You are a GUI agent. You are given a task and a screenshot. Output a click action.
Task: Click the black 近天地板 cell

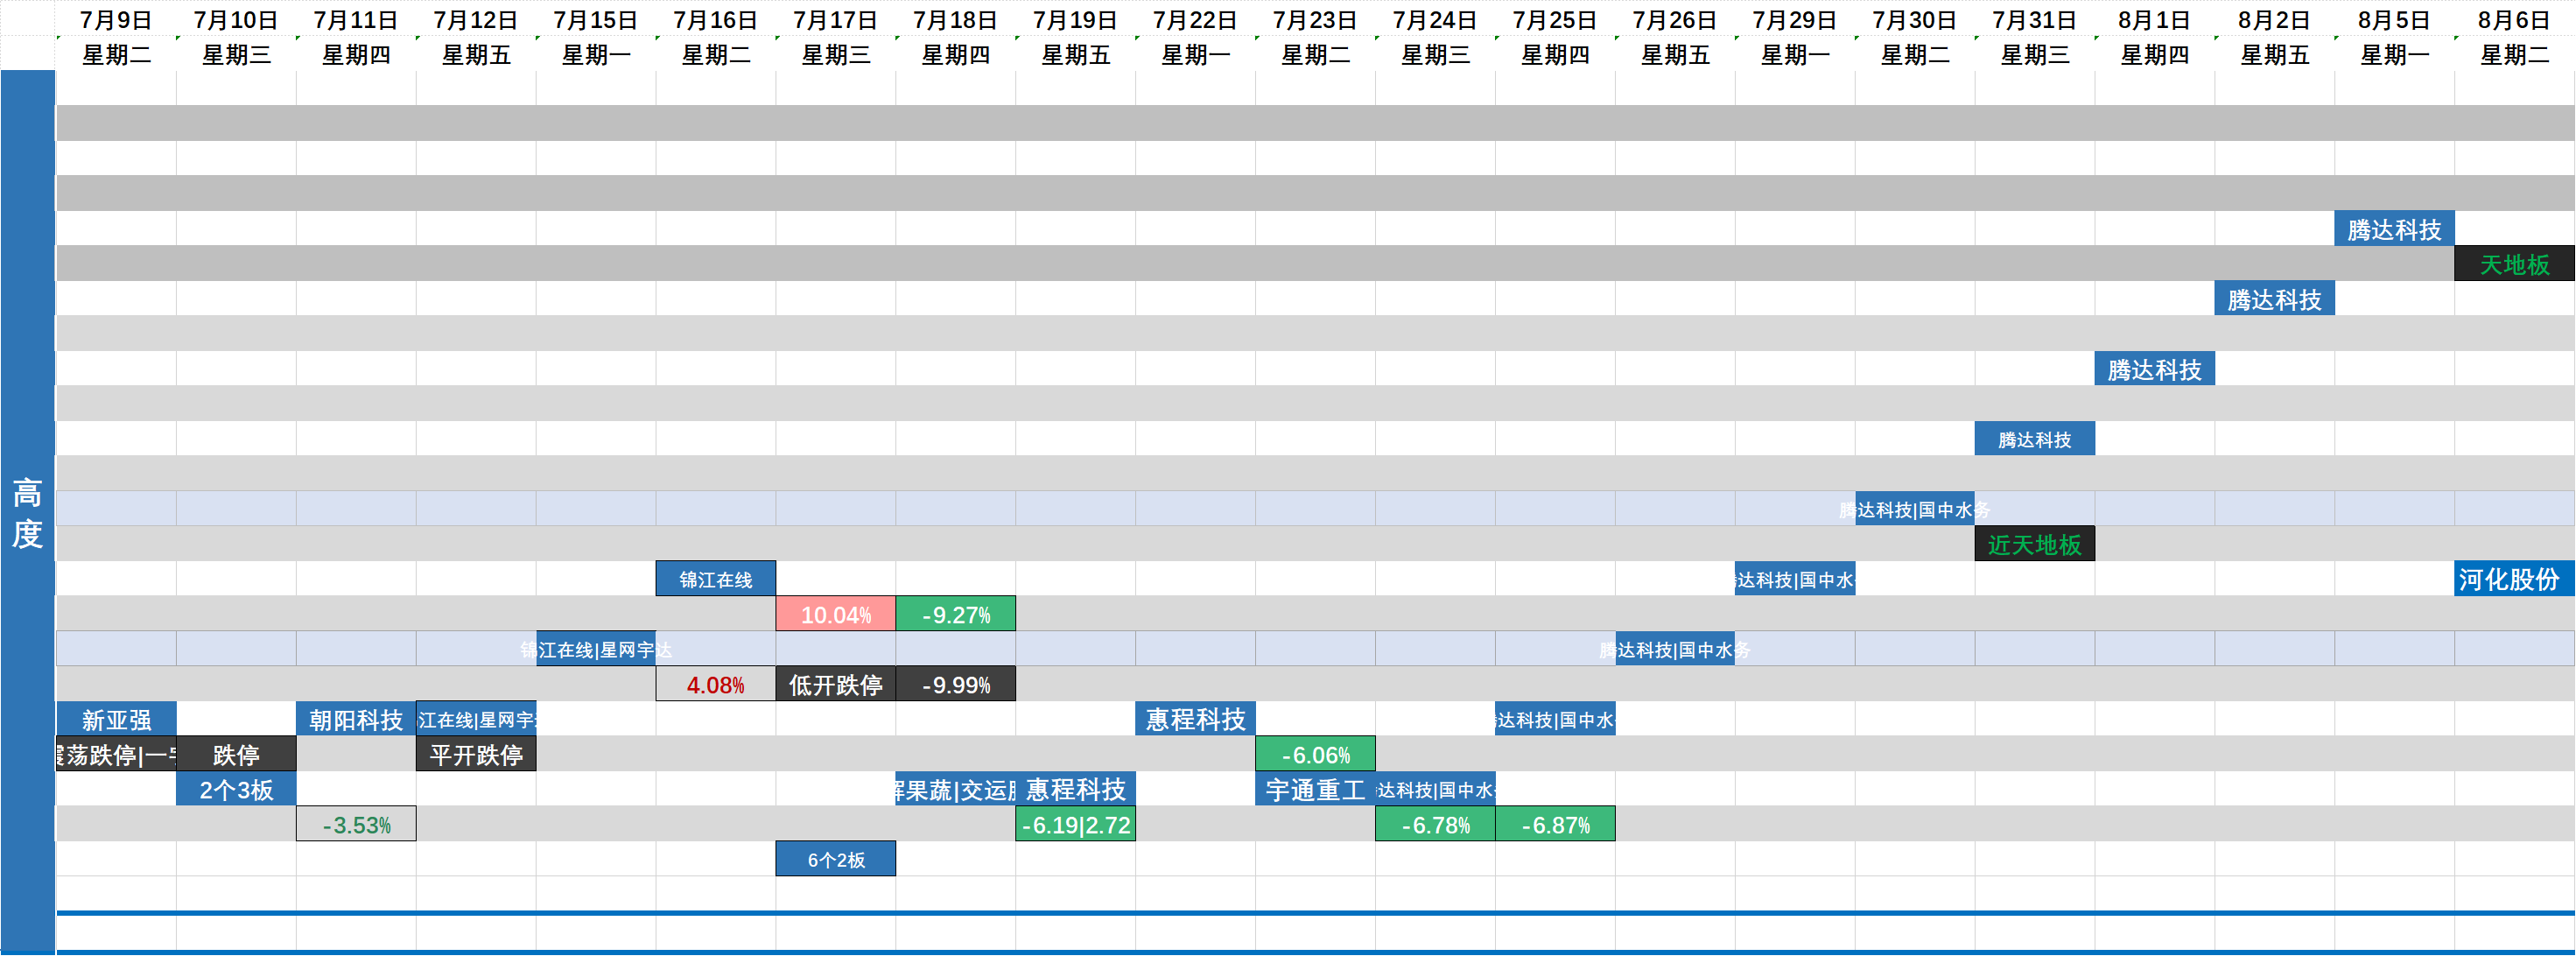[x=2035, y=544]
